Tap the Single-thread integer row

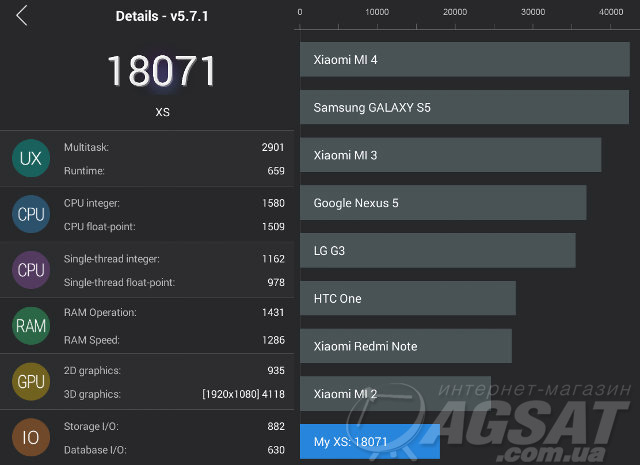(x=174, y=259)
